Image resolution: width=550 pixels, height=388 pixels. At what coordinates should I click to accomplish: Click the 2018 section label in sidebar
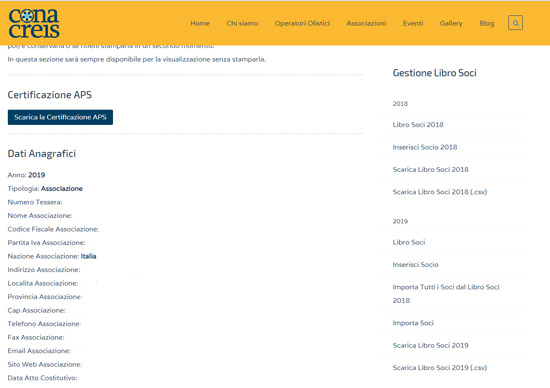tap(400, 104)
